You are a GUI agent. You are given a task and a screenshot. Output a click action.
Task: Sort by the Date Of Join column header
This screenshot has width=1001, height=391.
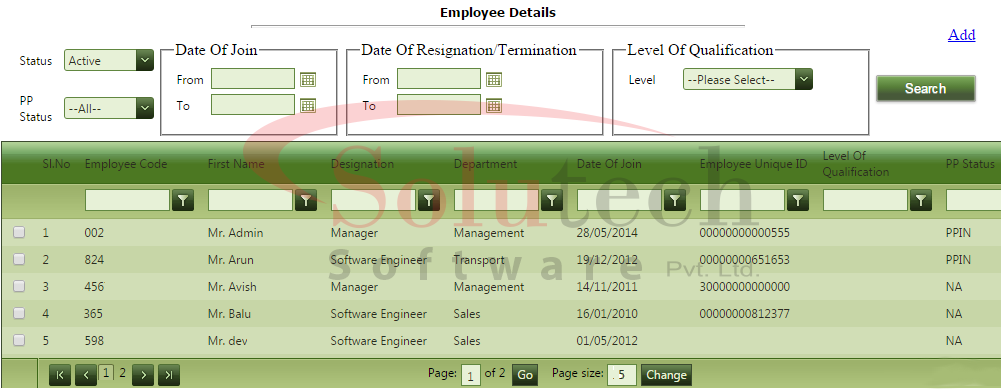tap(609, 164)
